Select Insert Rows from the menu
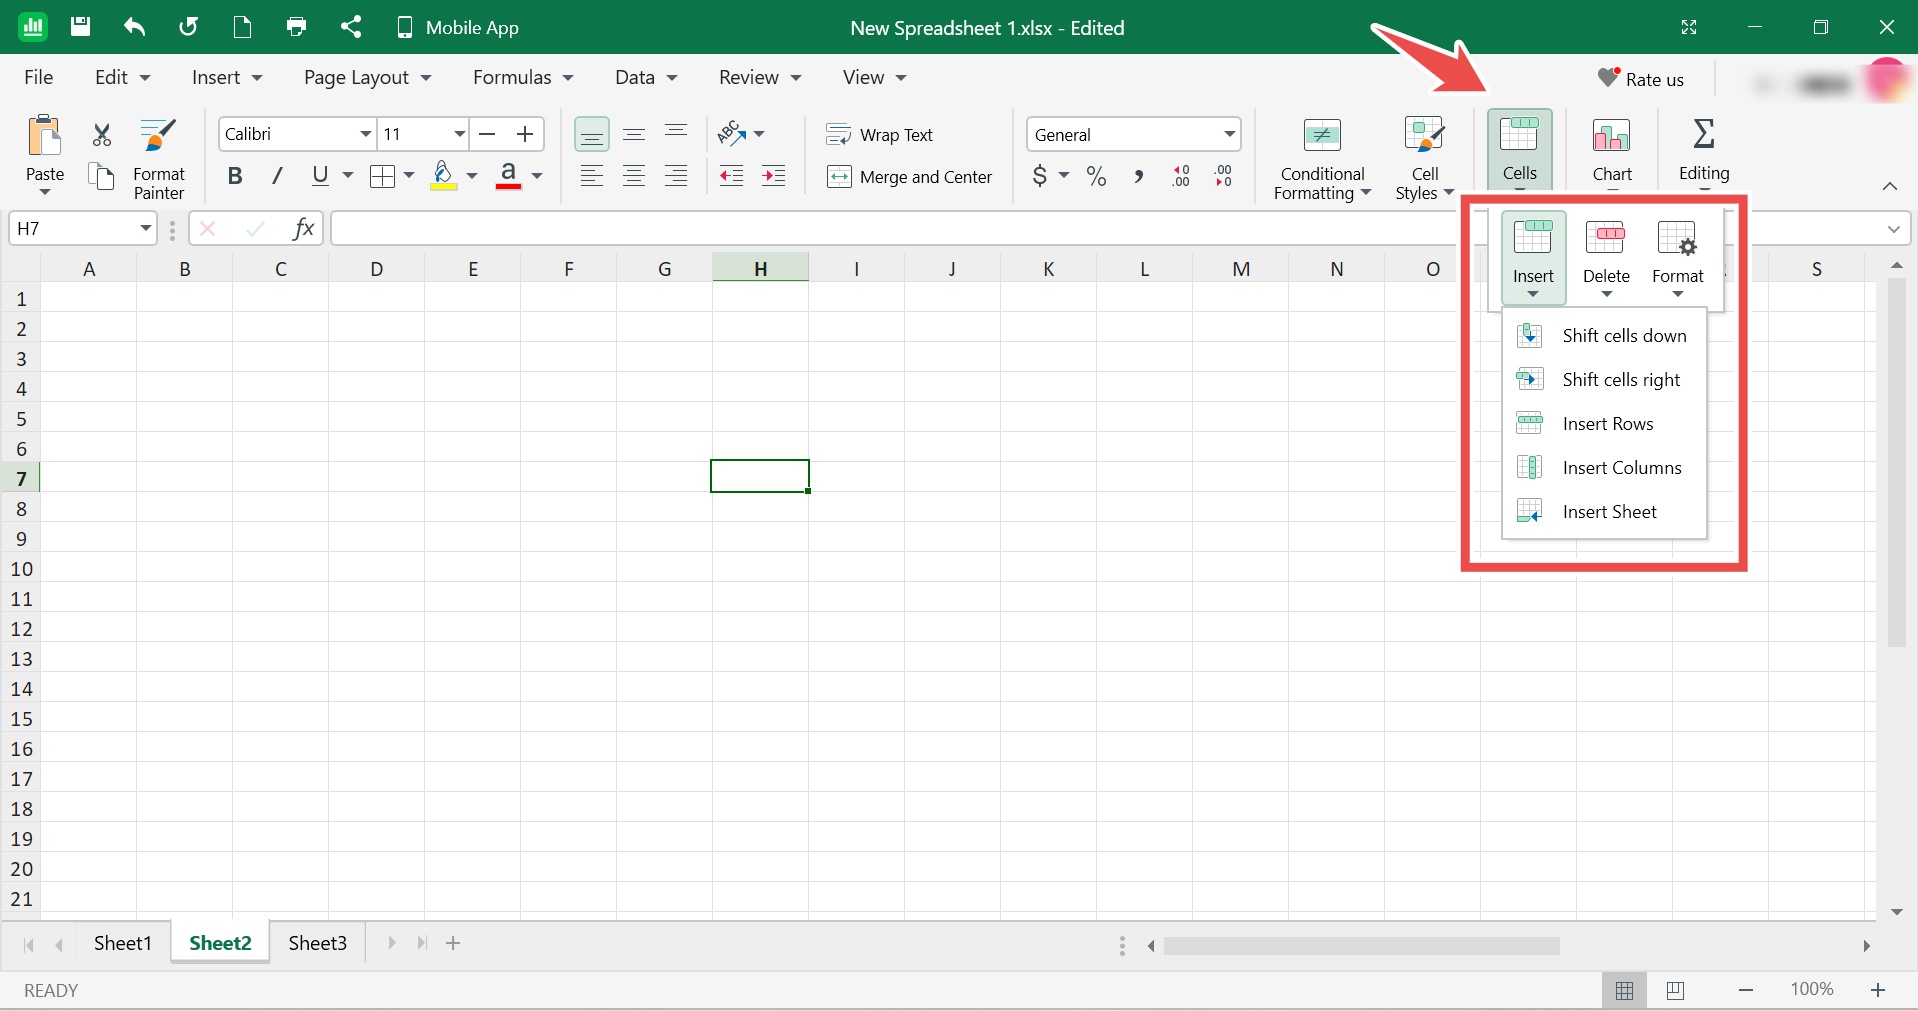This screenshot has height=1011, width=1918. (x=1608, y=423)
